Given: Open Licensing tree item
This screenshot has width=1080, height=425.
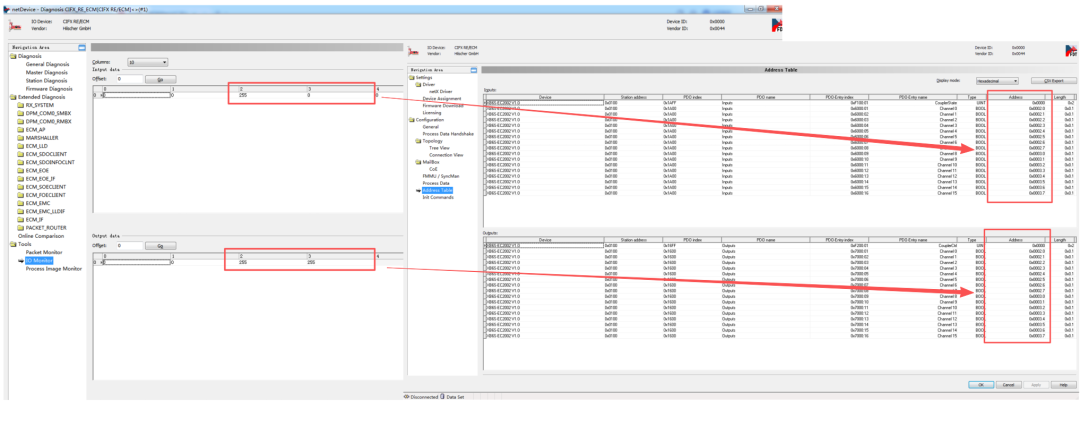Looking at the screenshot, I should pos(432,112).
